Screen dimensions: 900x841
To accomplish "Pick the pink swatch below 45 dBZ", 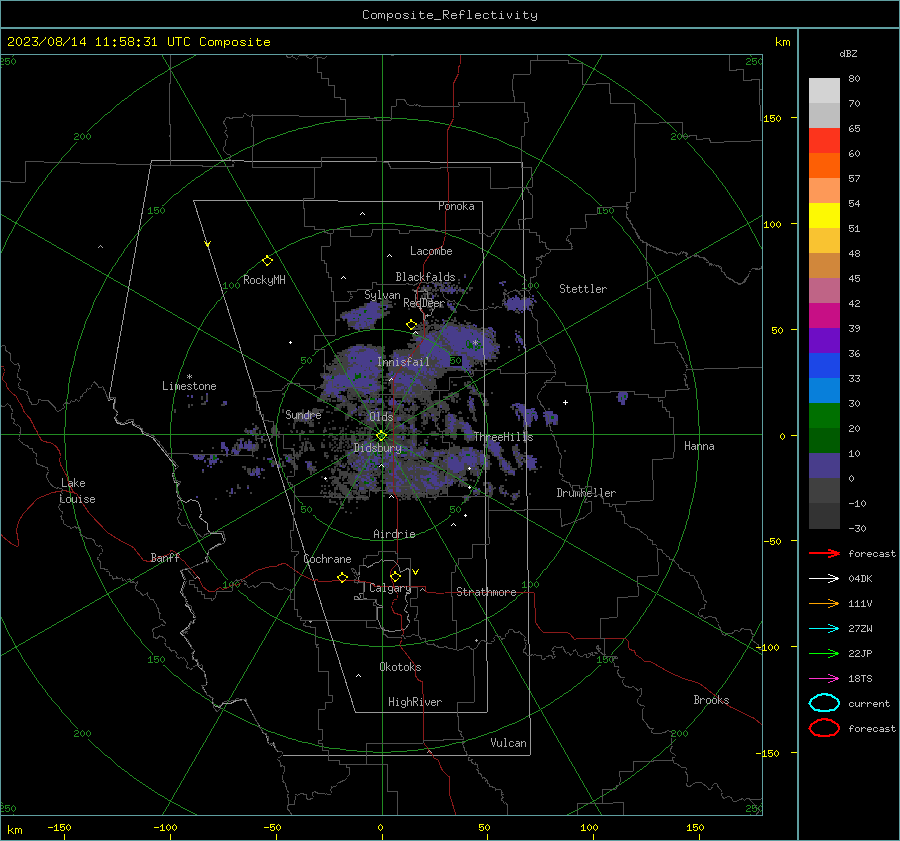I will point(824,290).
